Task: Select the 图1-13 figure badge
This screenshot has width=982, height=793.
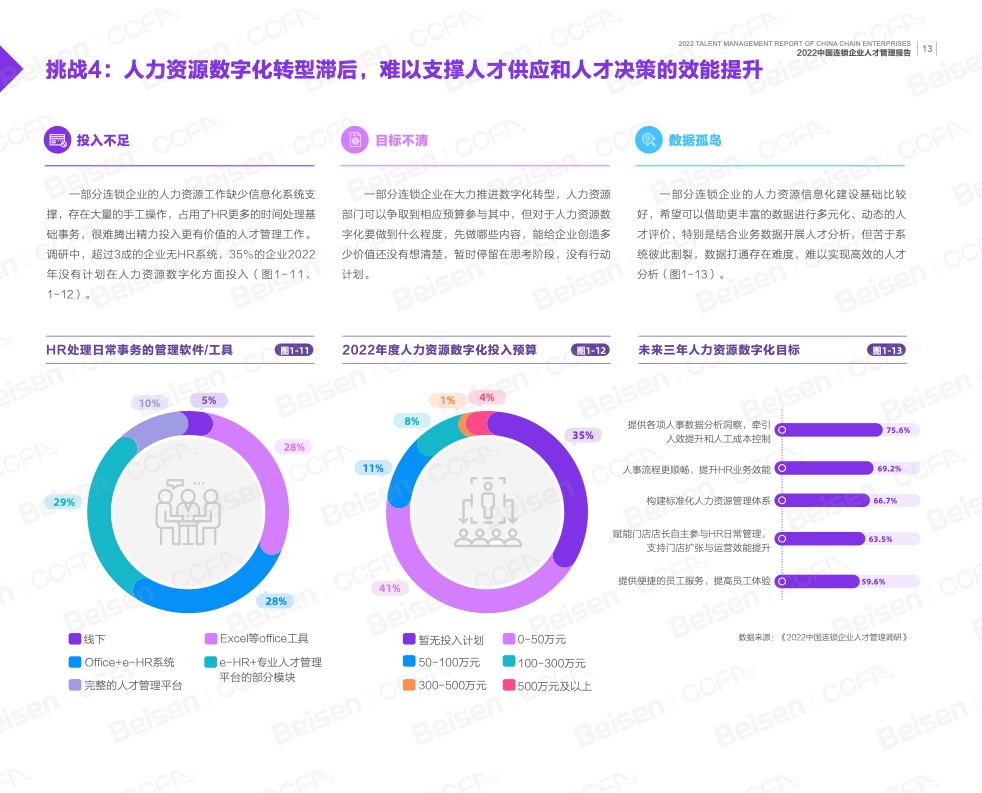Action: pyautogui.click(x=886, y=350)
